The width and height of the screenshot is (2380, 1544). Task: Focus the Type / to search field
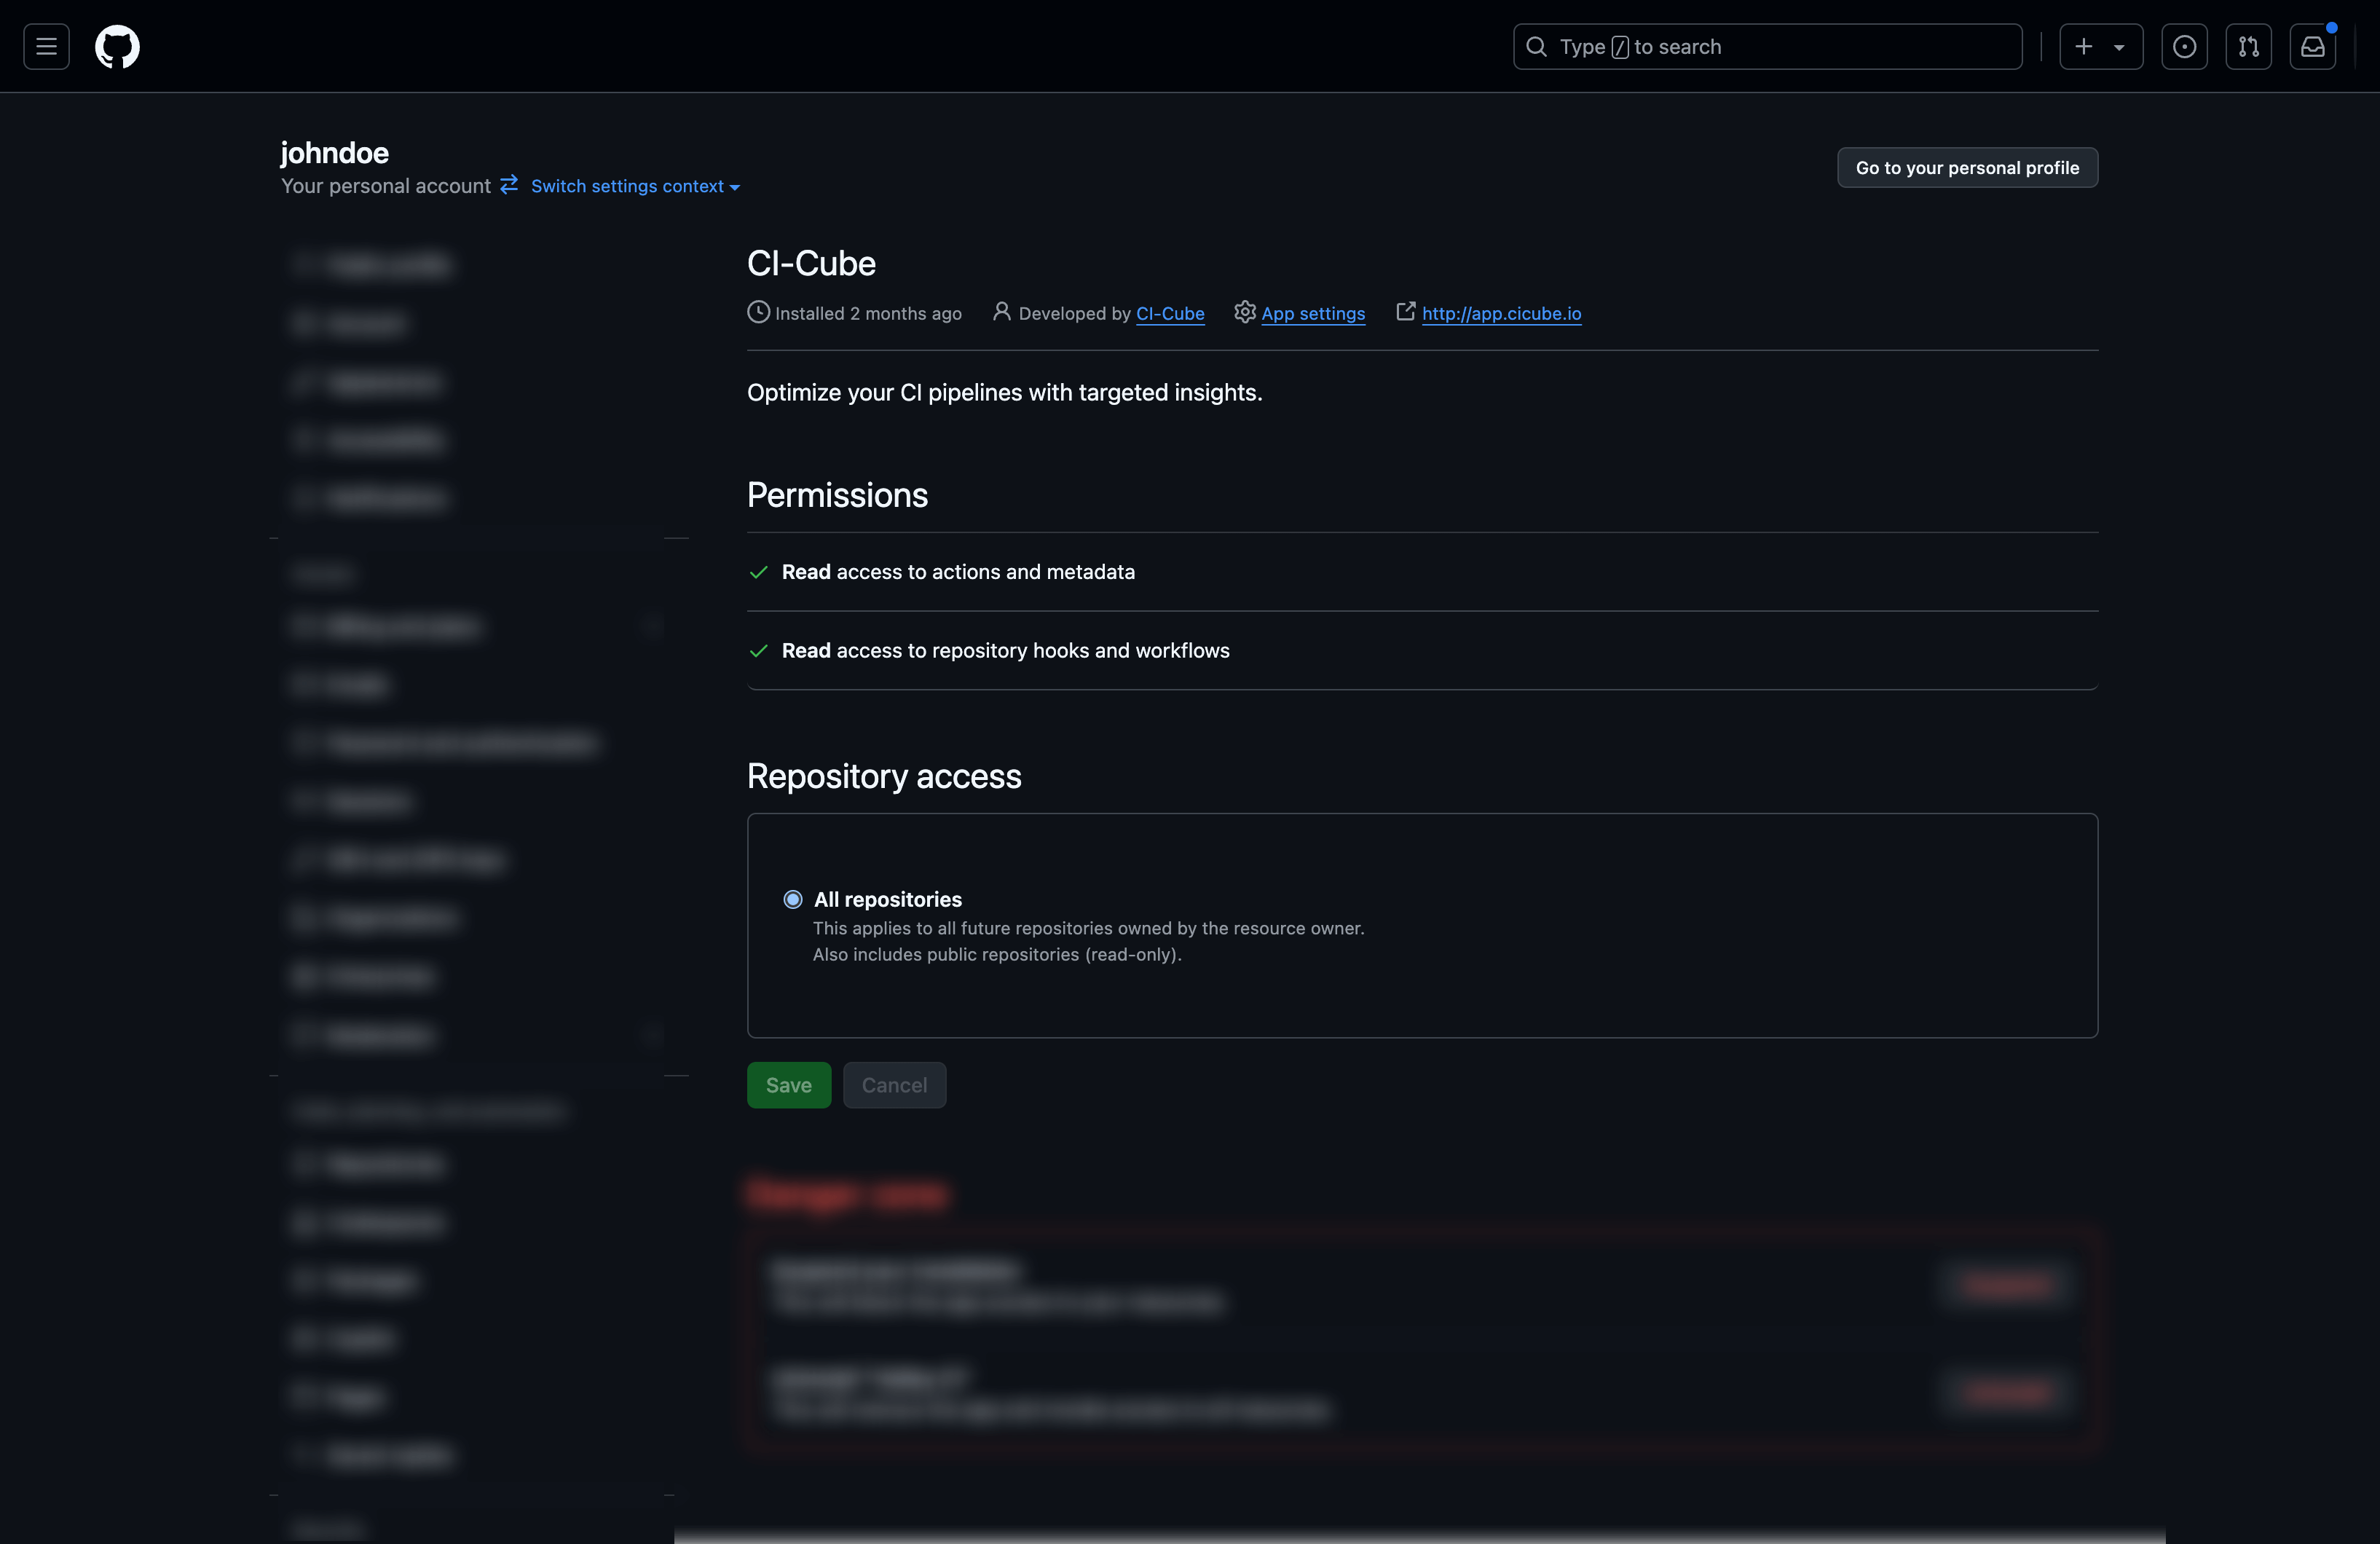tap(1767, 46)
